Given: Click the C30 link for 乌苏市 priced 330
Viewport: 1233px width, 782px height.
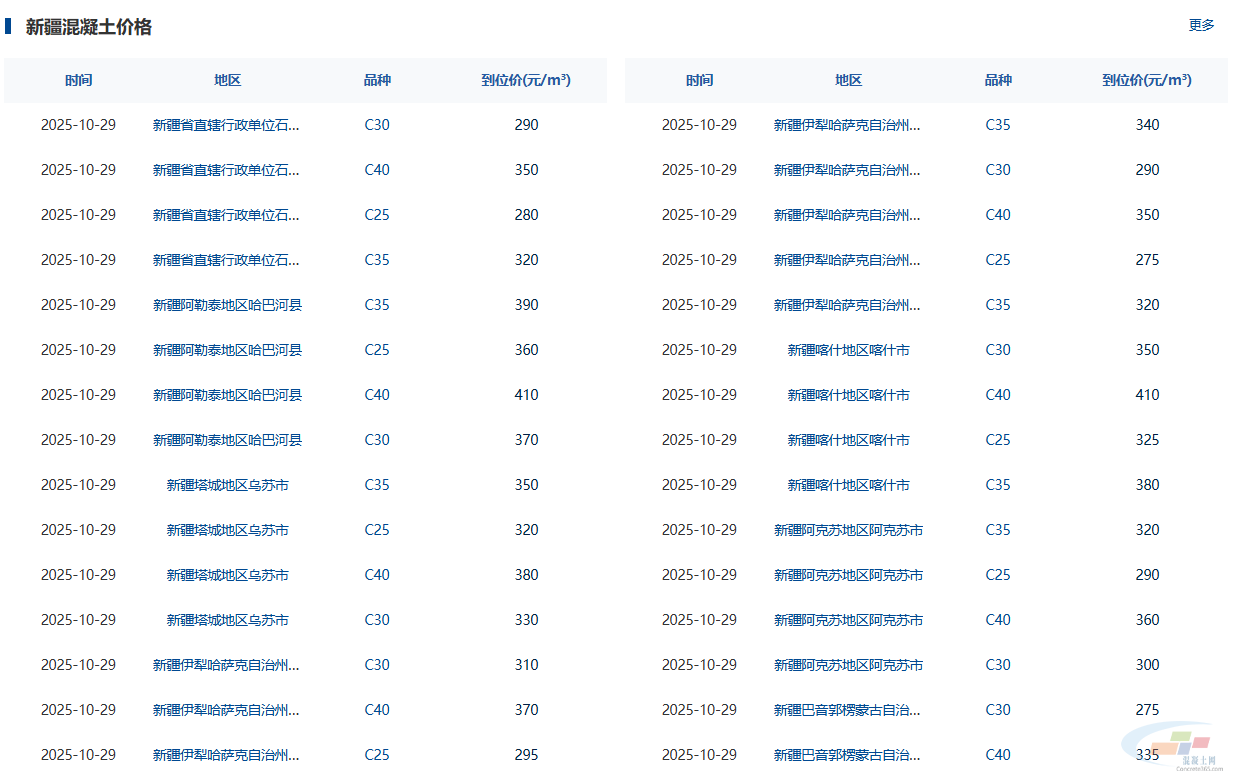Looking at the screenshot, I should coord(377,620).
